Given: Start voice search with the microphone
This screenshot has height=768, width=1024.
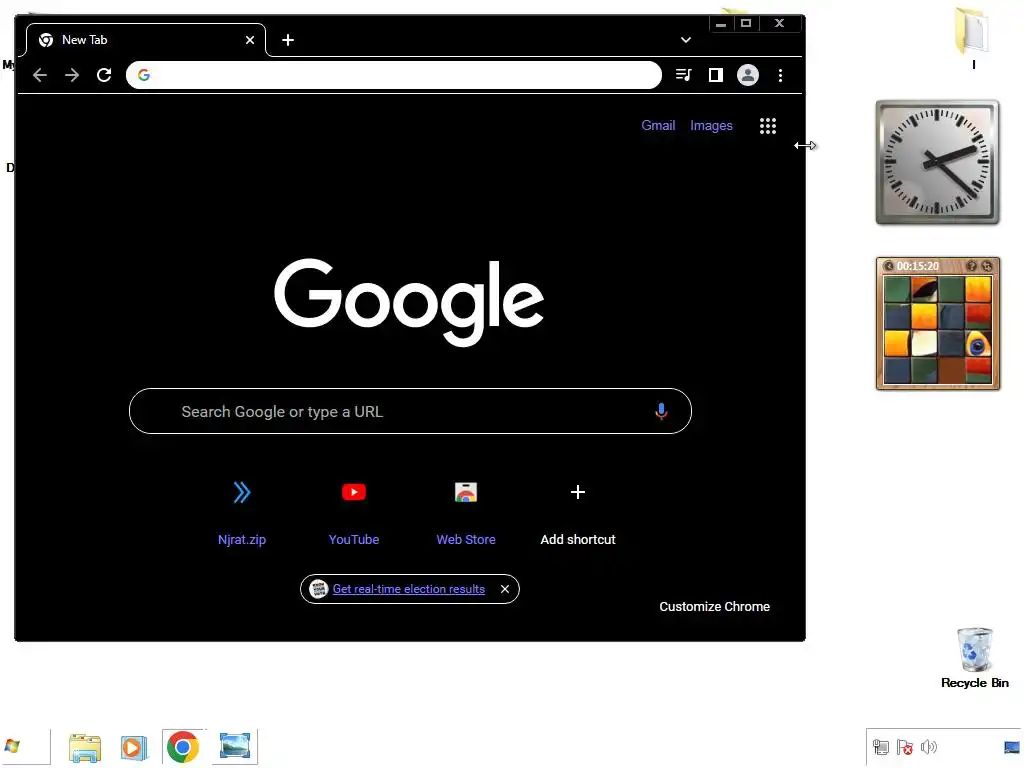Looking at the screenshot, I should (x=661, y=411).
